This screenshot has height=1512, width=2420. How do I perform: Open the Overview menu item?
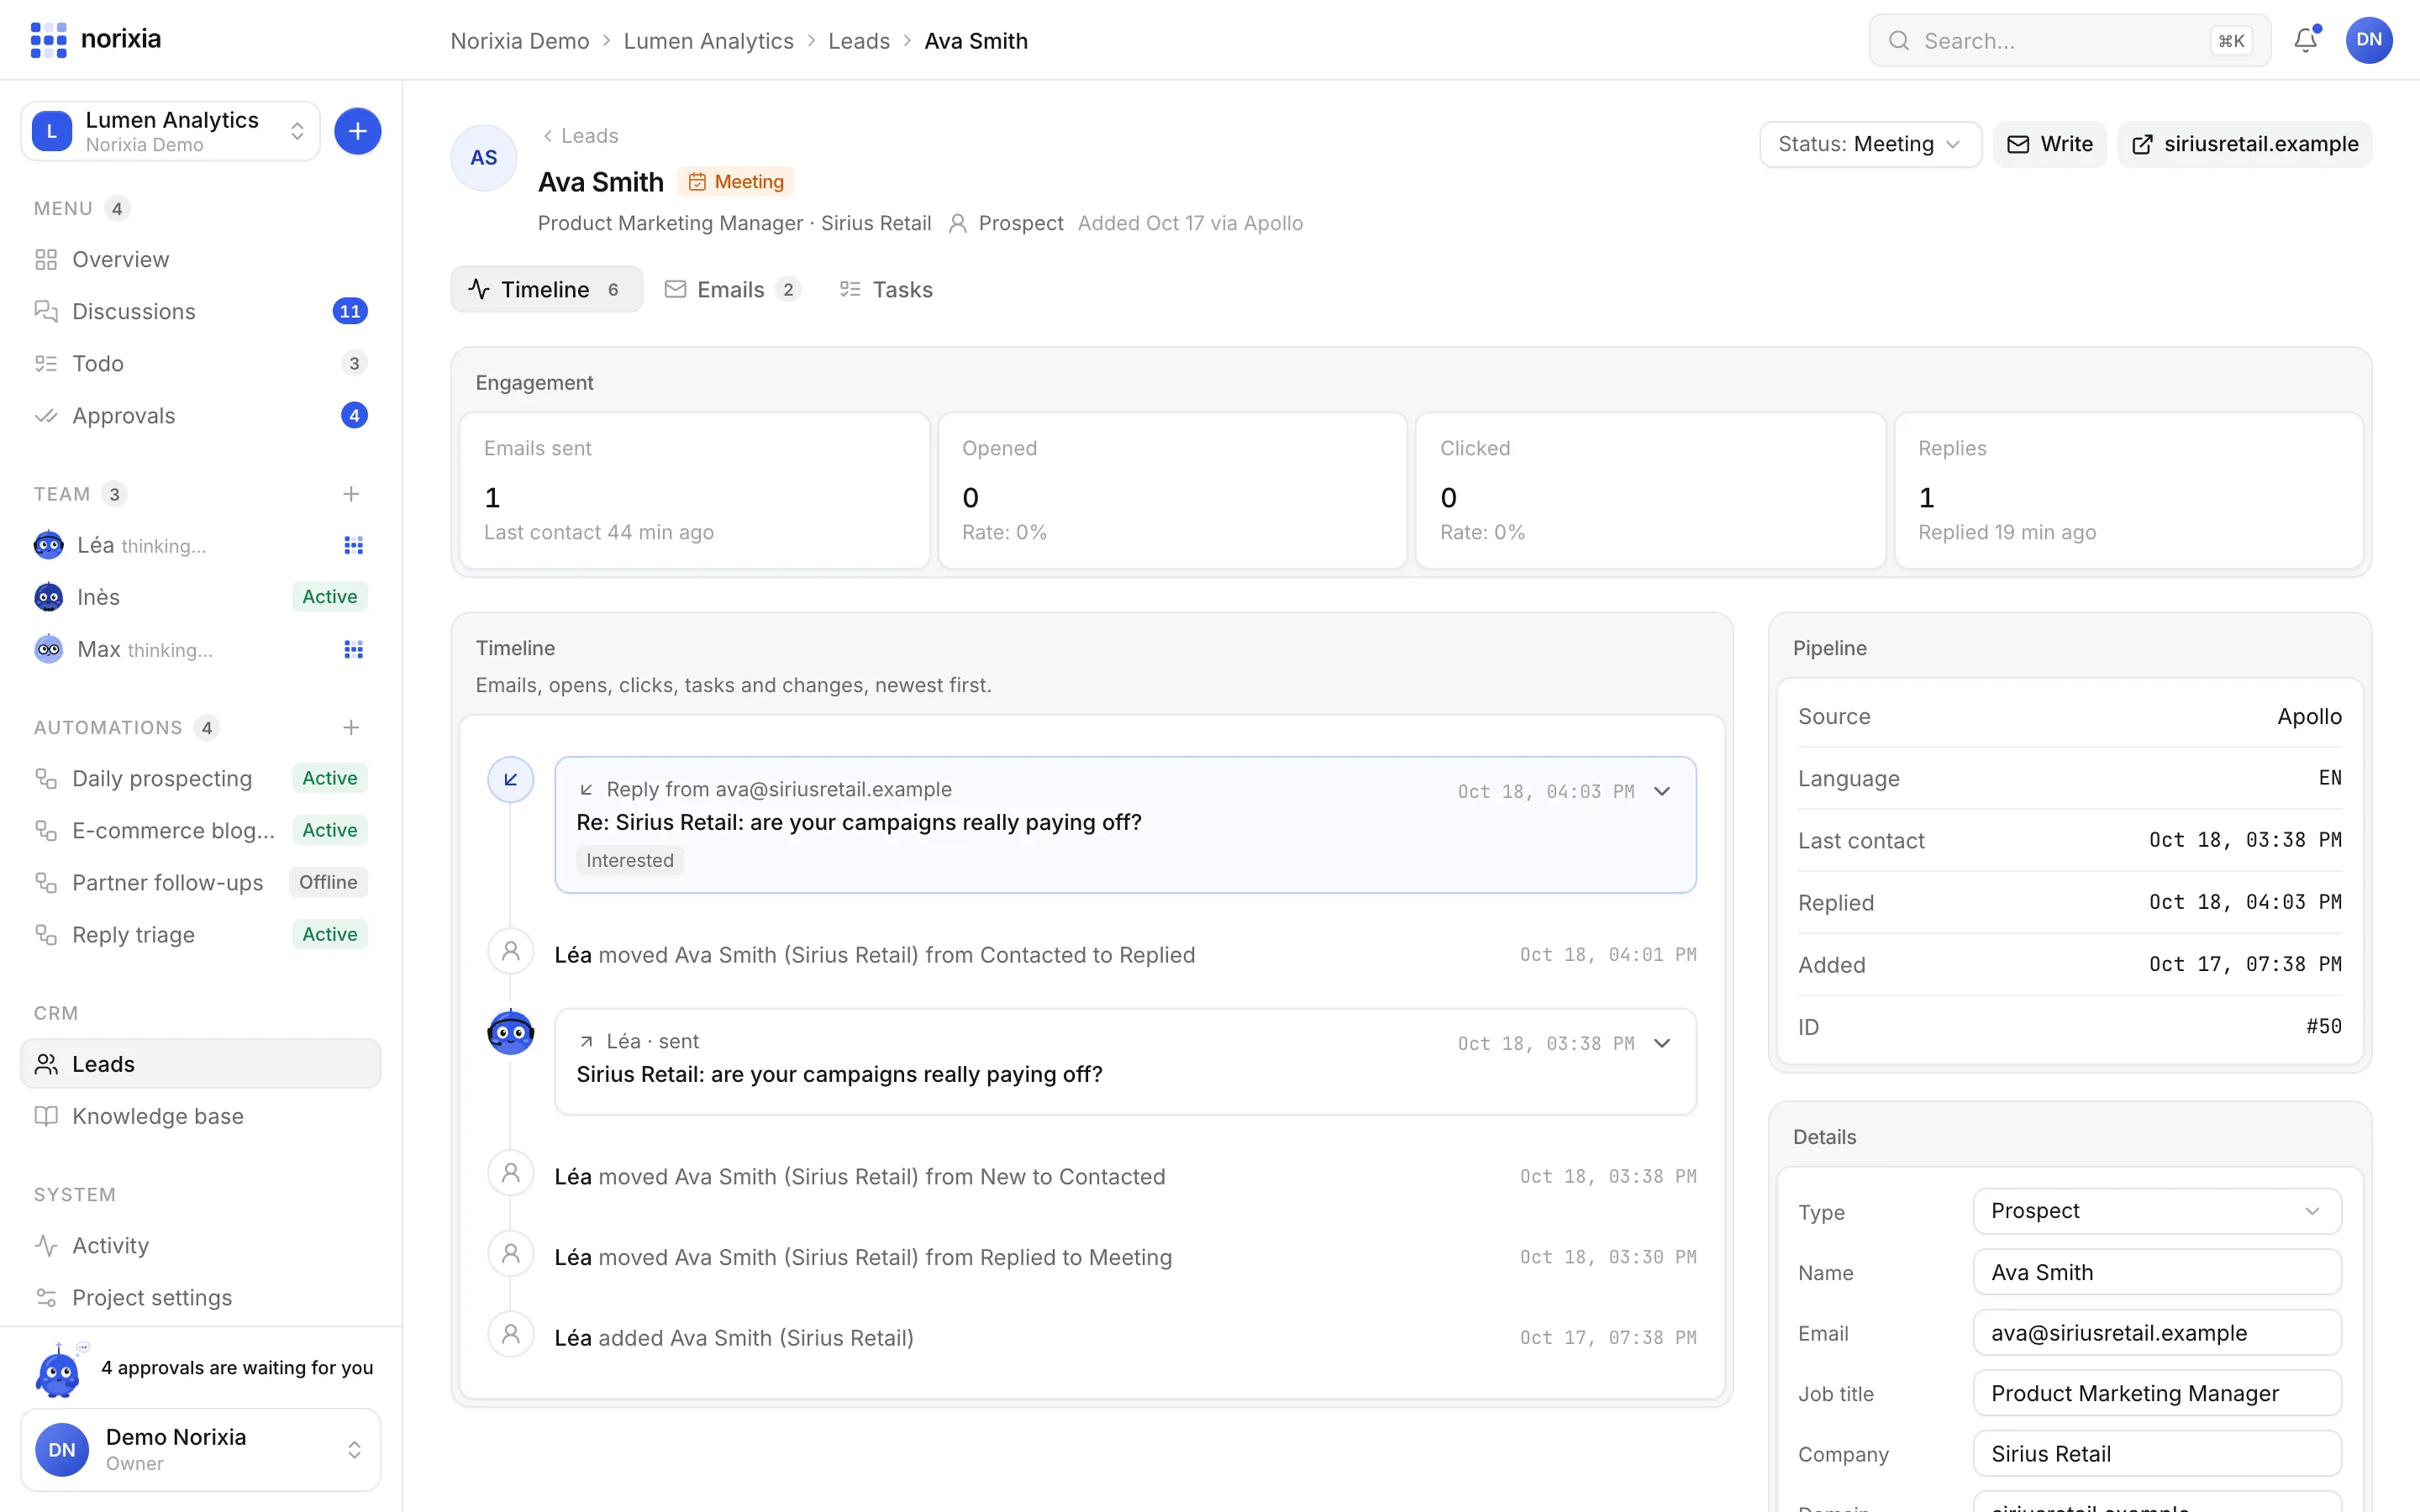pos(200,259)
